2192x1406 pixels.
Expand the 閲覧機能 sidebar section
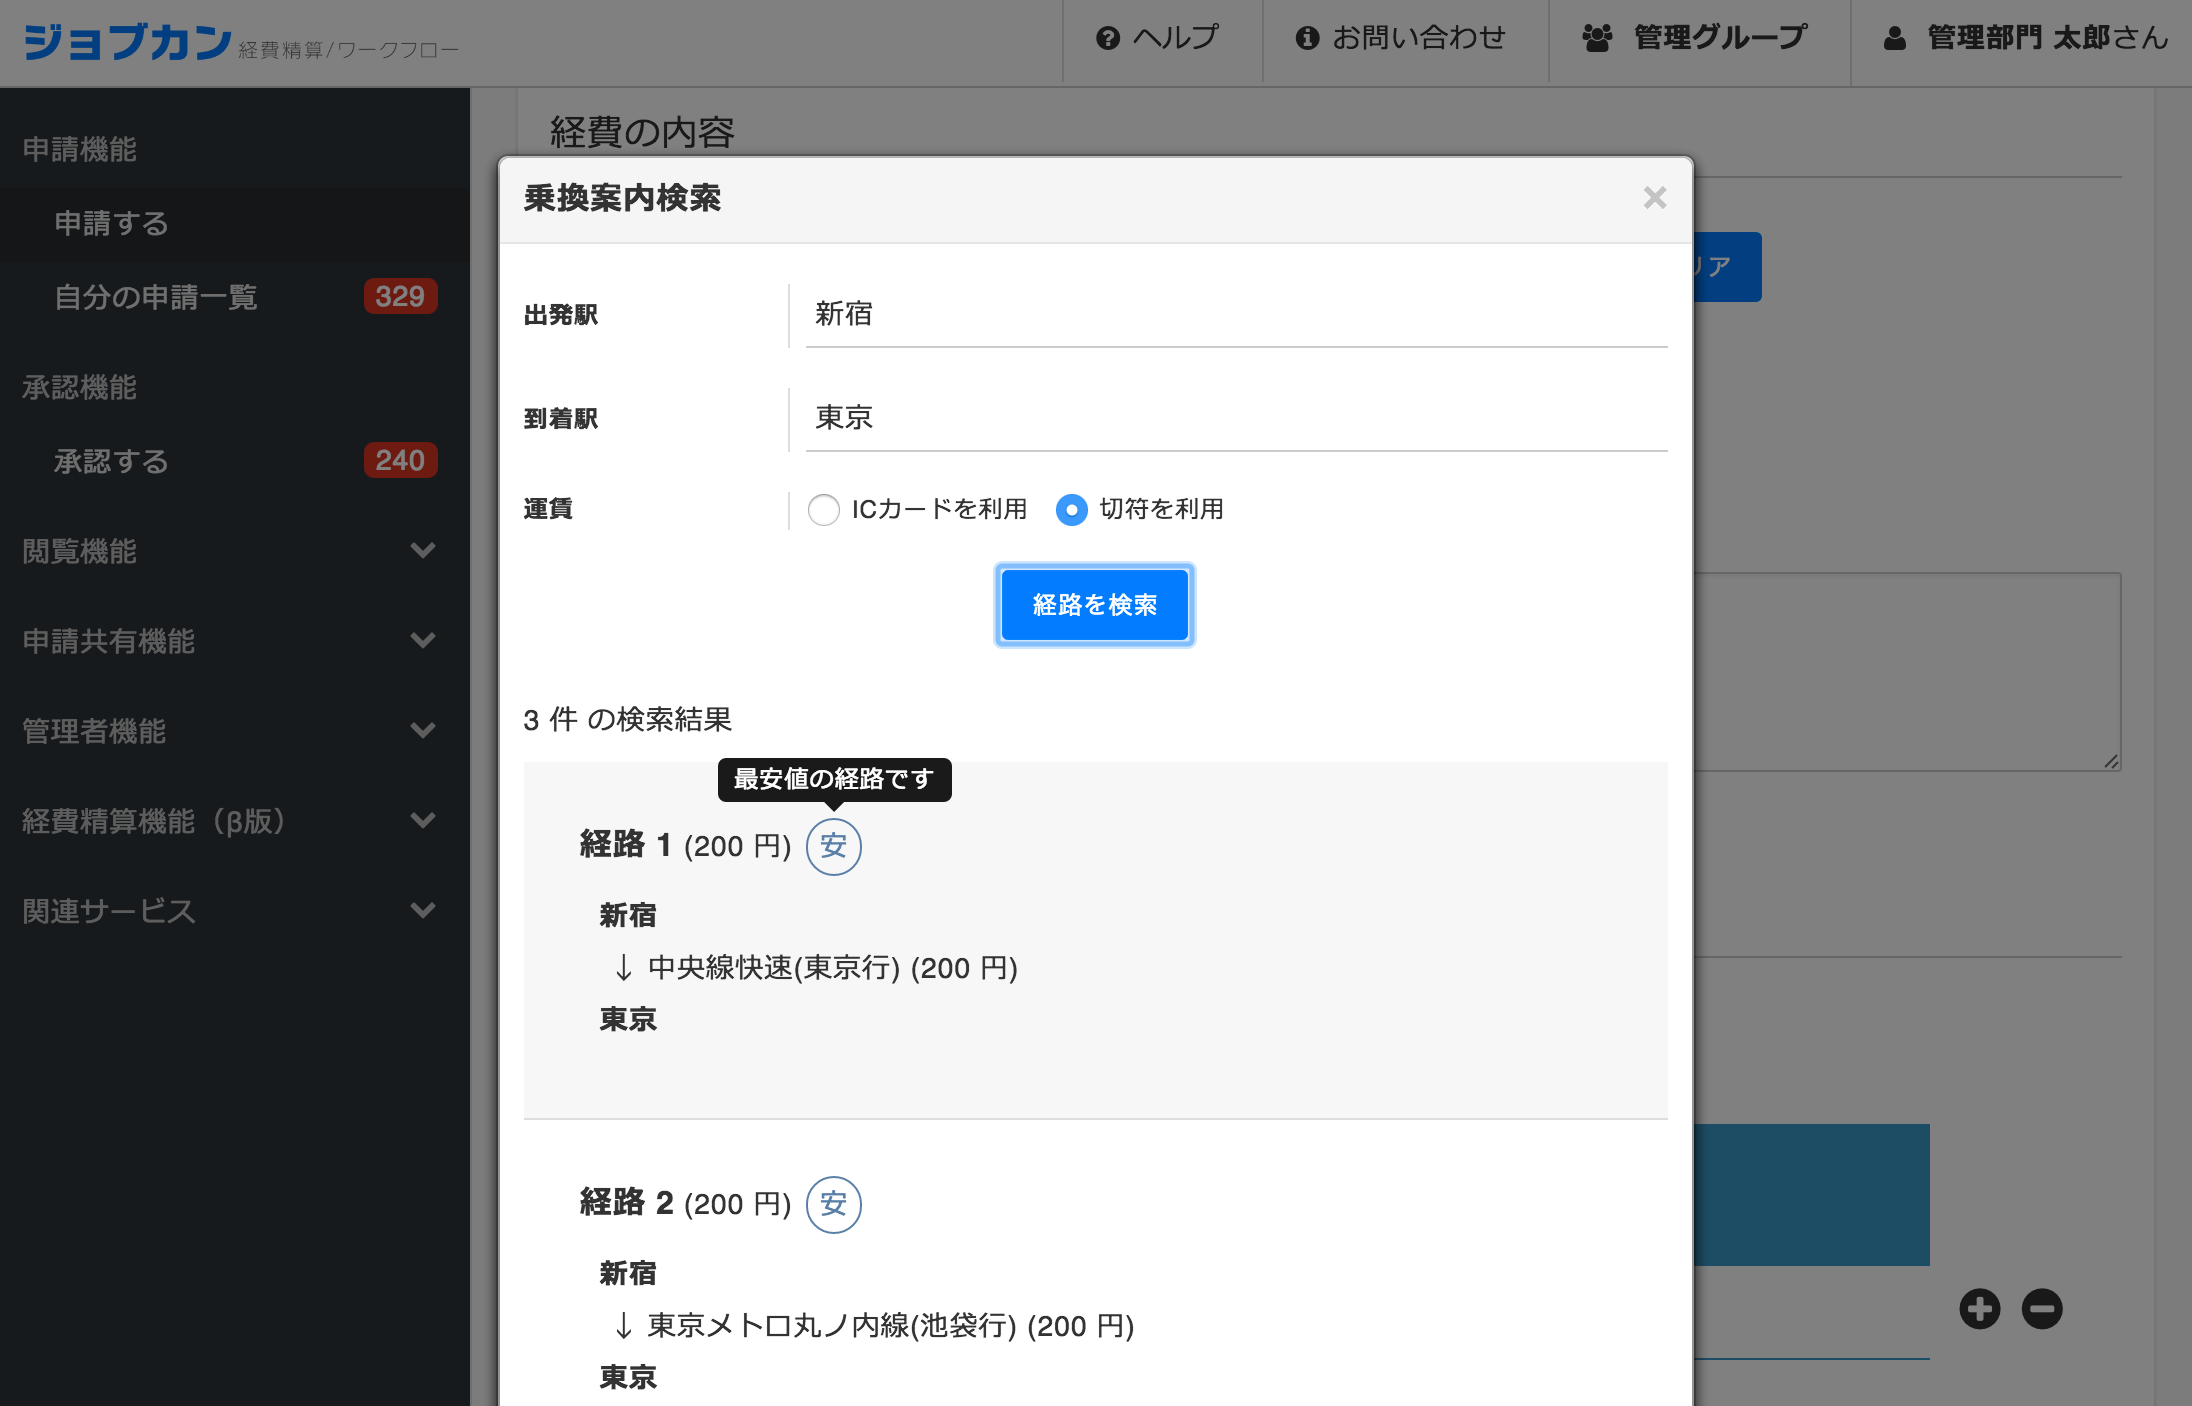click(229, 551)
